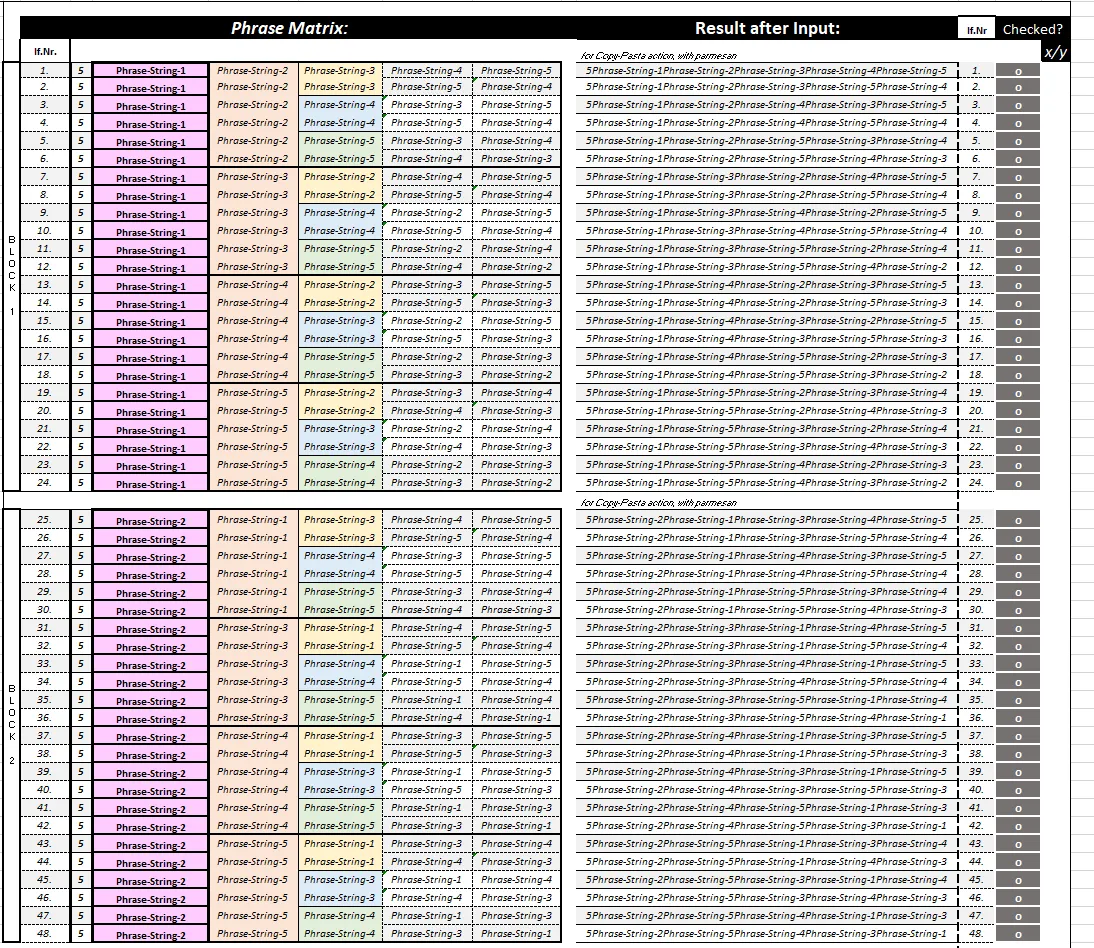This screenshot has height=948, width=1094.
Task: Select the result string for row 47
Action: (x=767, y=916)
